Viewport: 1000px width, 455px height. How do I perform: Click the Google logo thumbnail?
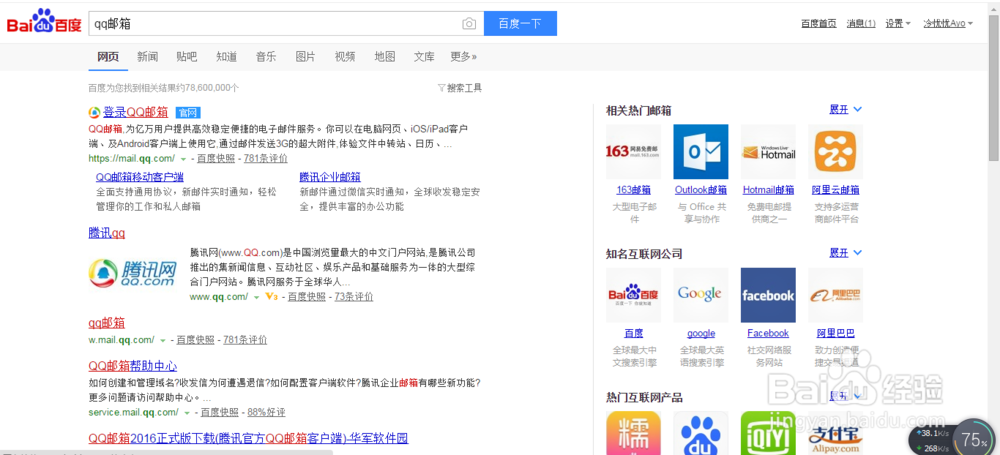701,295
